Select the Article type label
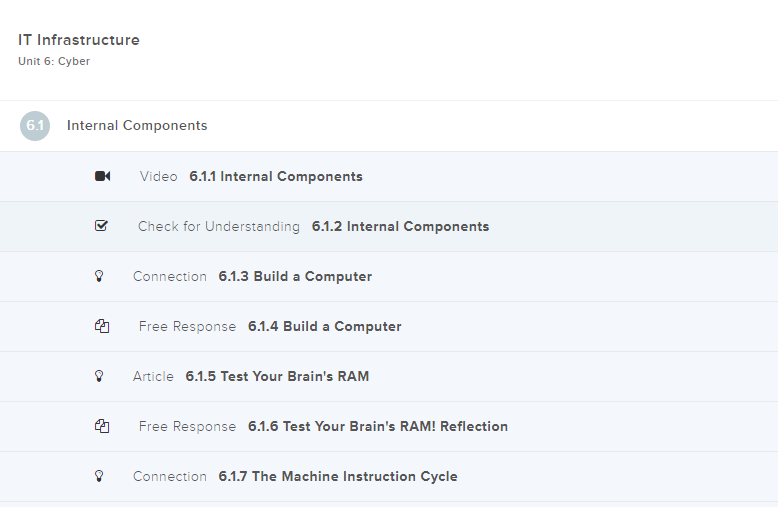The image size is (778, 507). tap(153, 377)
